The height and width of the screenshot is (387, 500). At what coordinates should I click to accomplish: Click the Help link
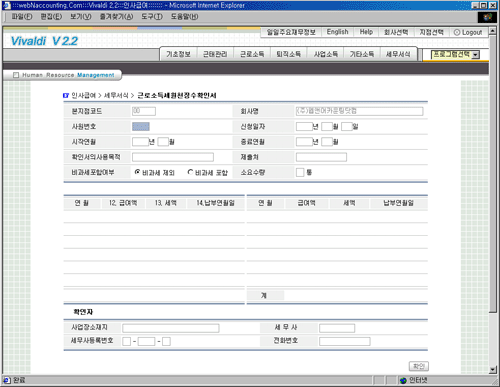366,32
